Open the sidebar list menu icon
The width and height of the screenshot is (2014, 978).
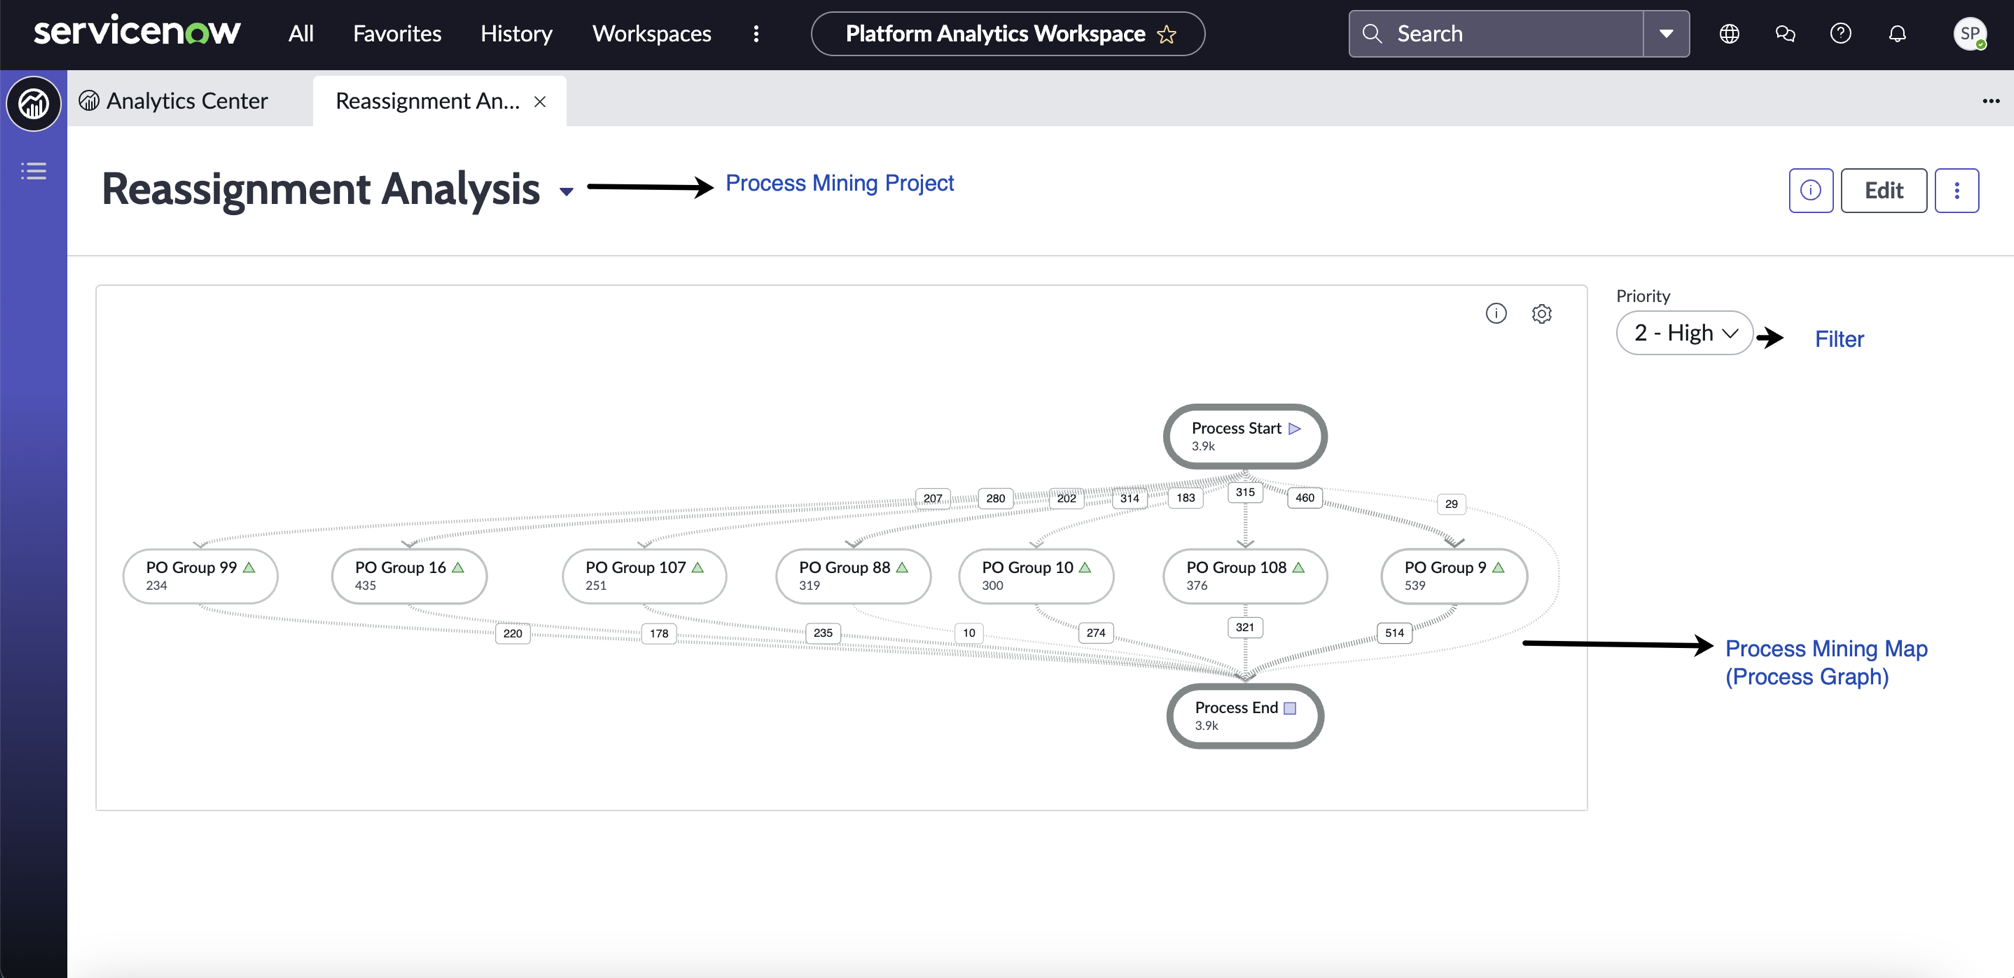pos(34,171)
